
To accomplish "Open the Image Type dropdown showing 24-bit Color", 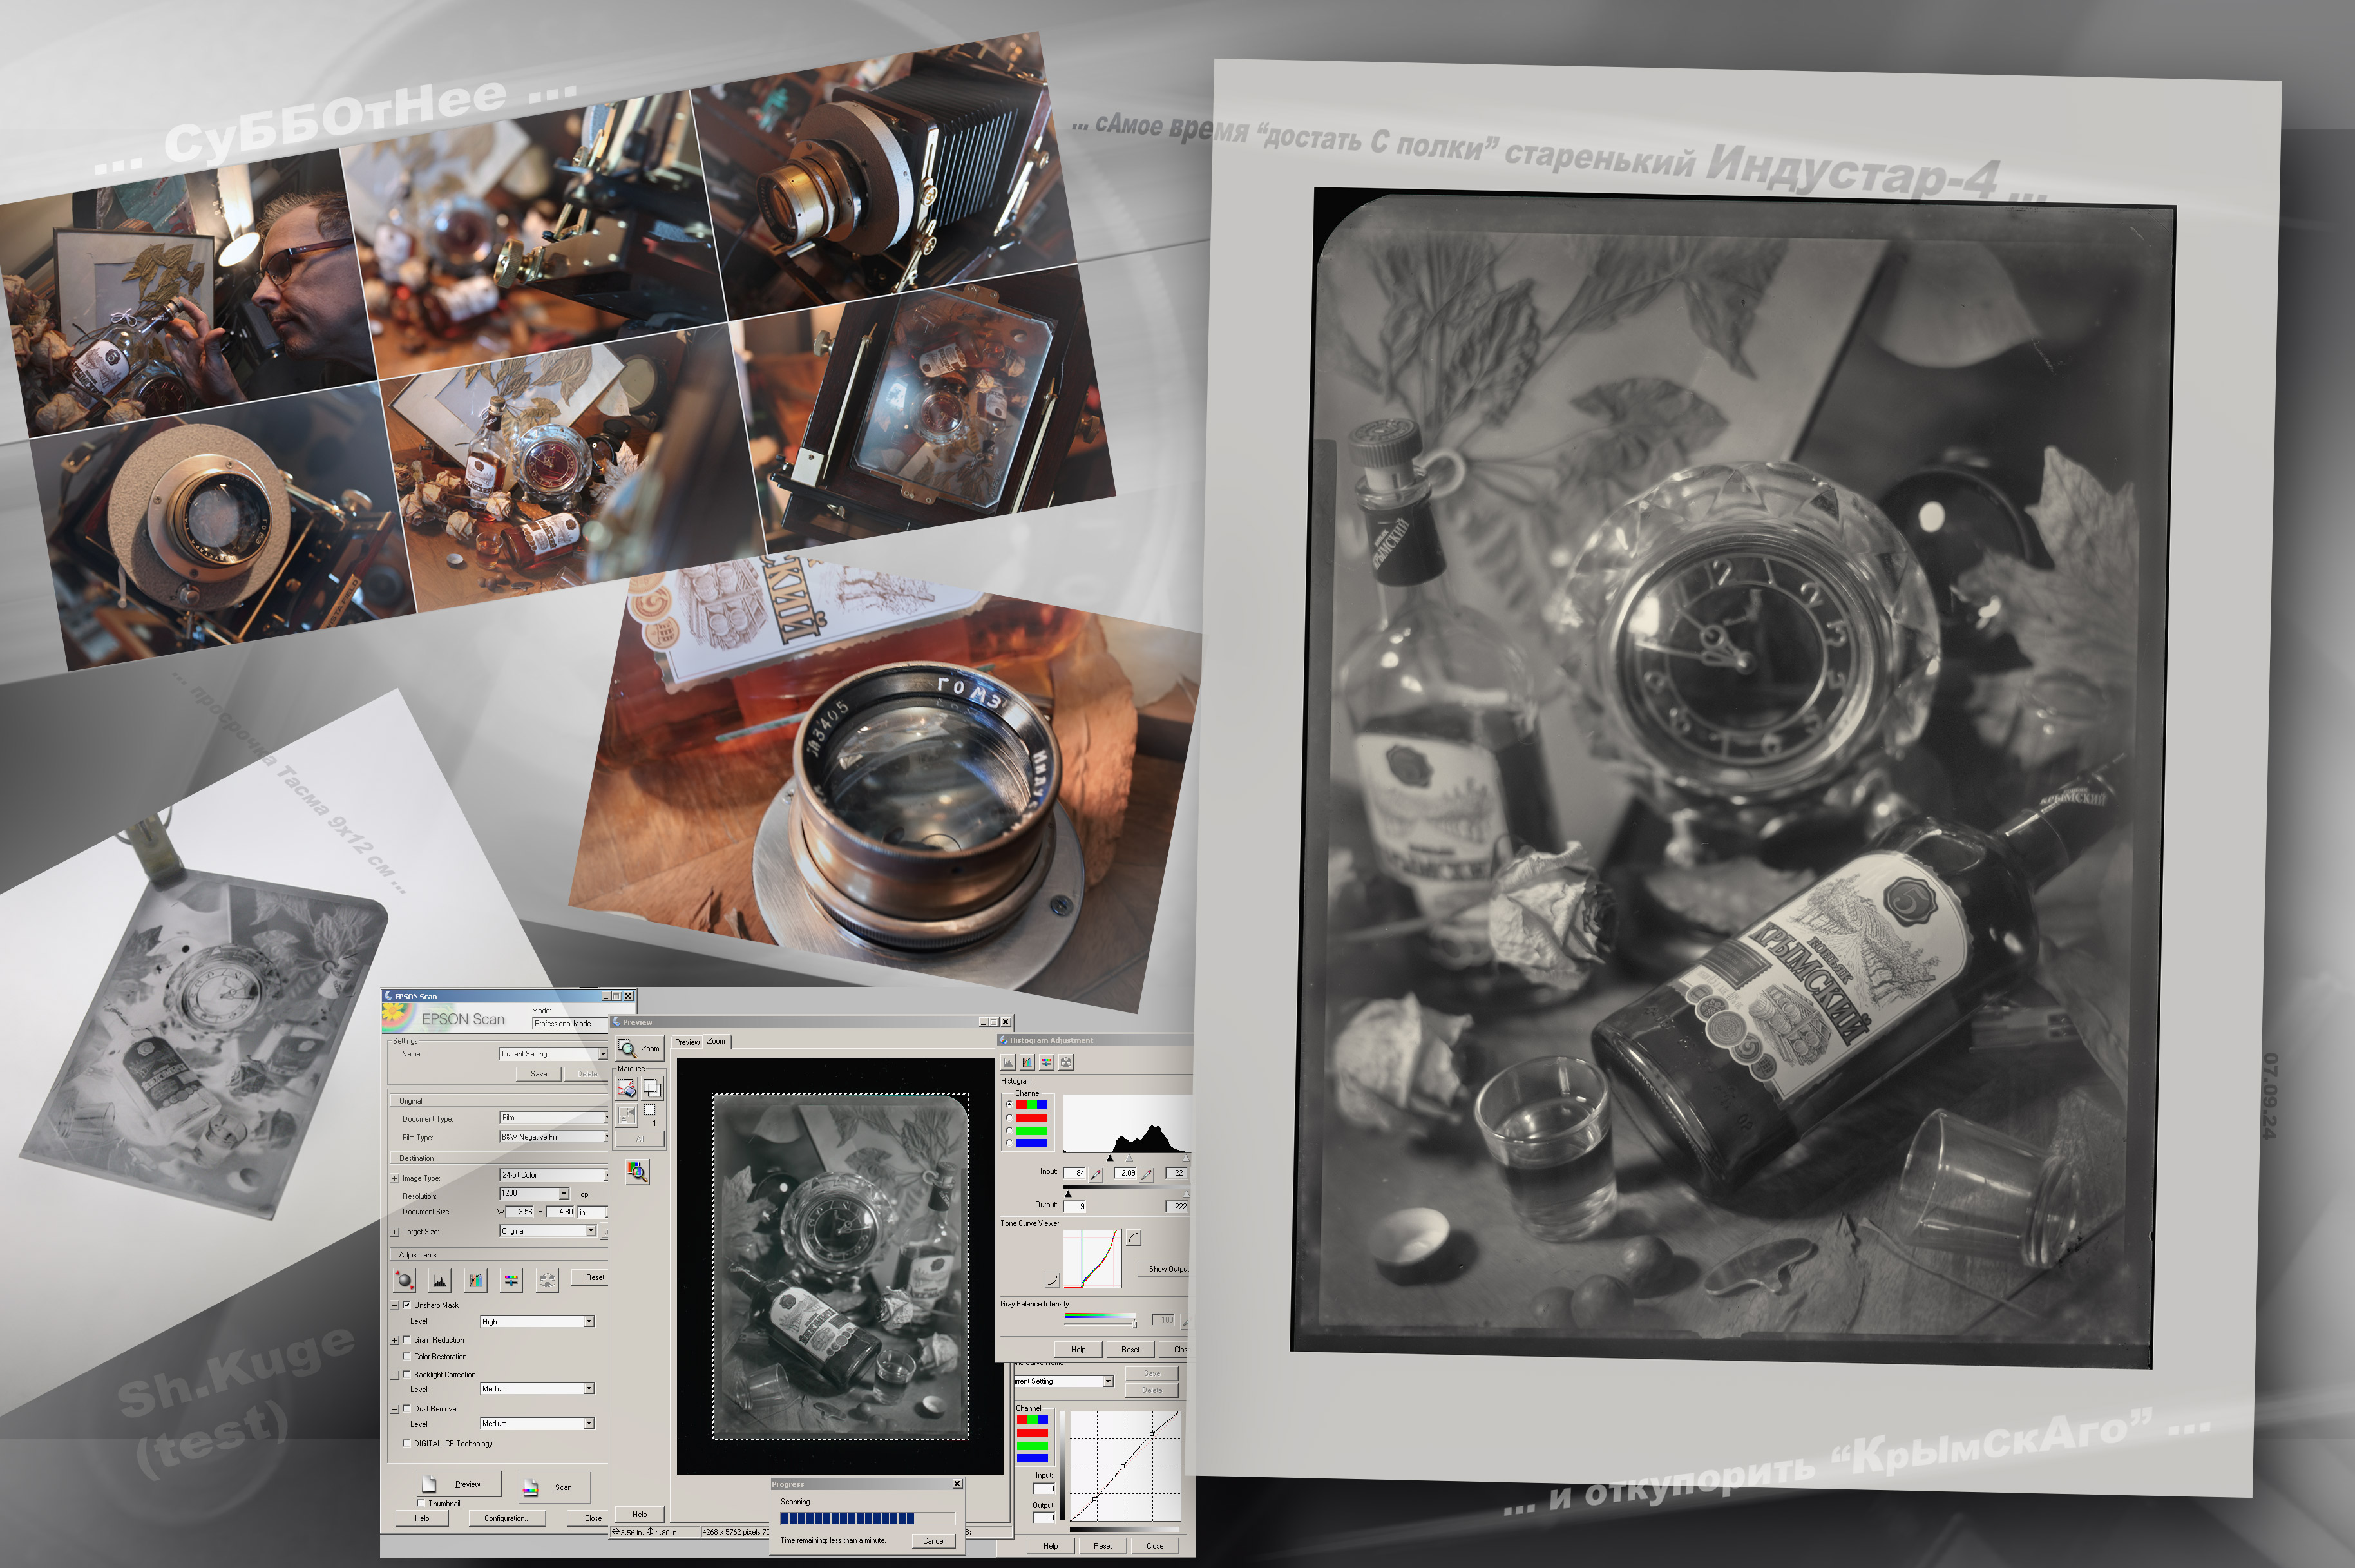I will point(553,1176).
